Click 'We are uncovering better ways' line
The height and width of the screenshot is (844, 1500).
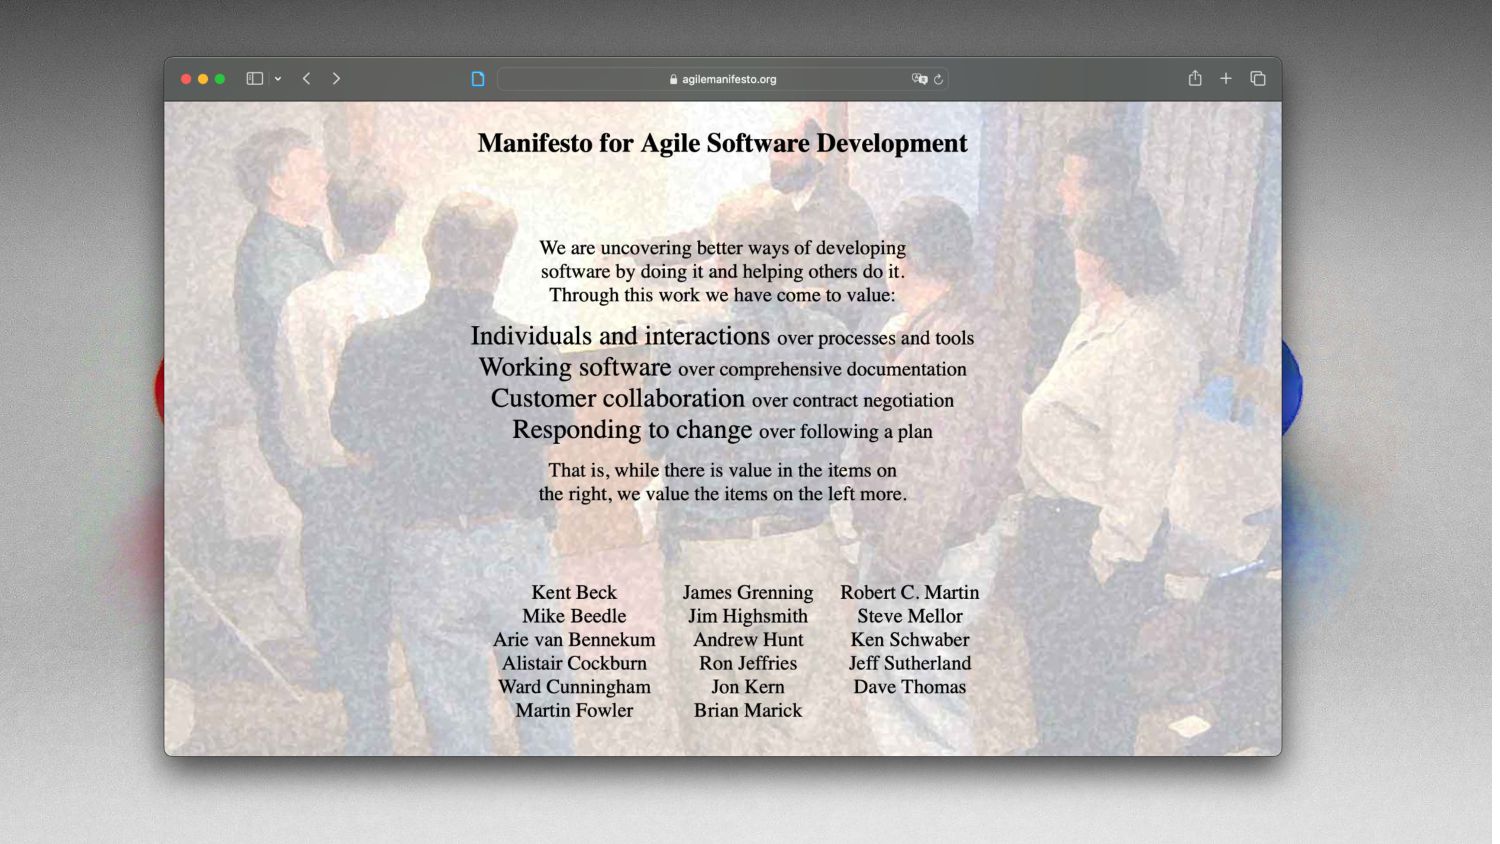point(722,248)
